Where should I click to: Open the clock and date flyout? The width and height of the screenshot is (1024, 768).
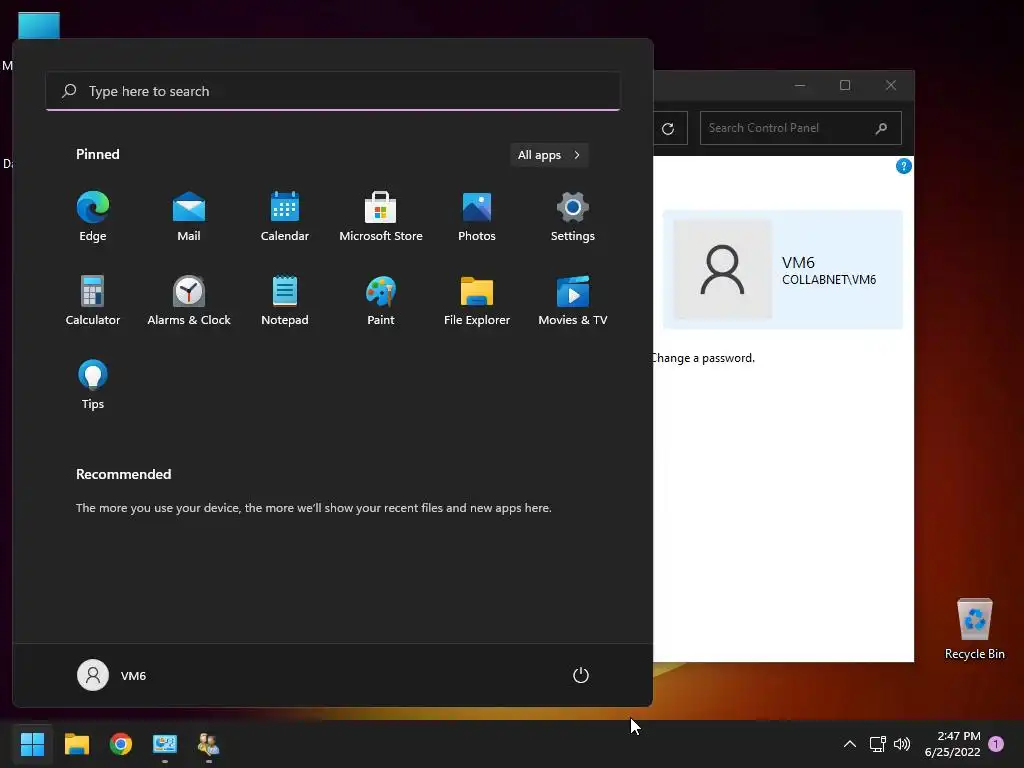pyautogui.click(x=952, y=744)
